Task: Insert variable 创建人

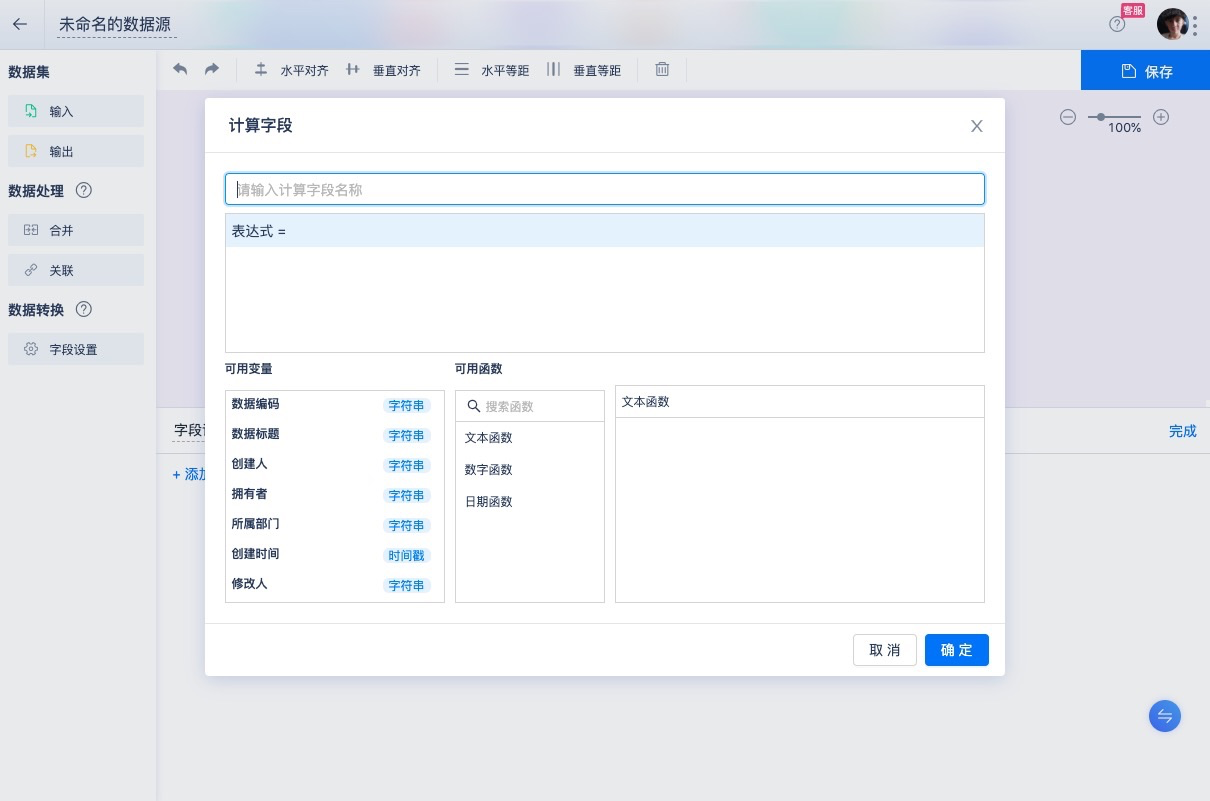Action: 335,465
